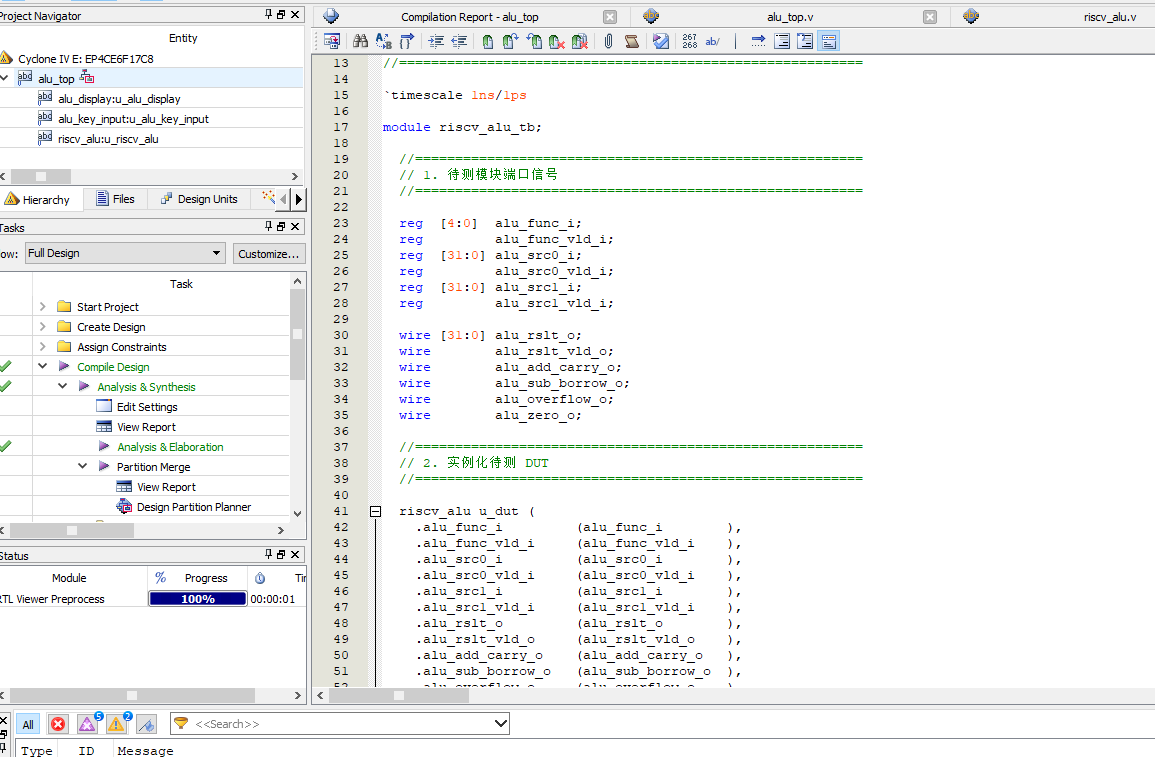Click the analyze current file icon
The height and width of the screenshot is (757, 1155).
click(x=661, y=41)
